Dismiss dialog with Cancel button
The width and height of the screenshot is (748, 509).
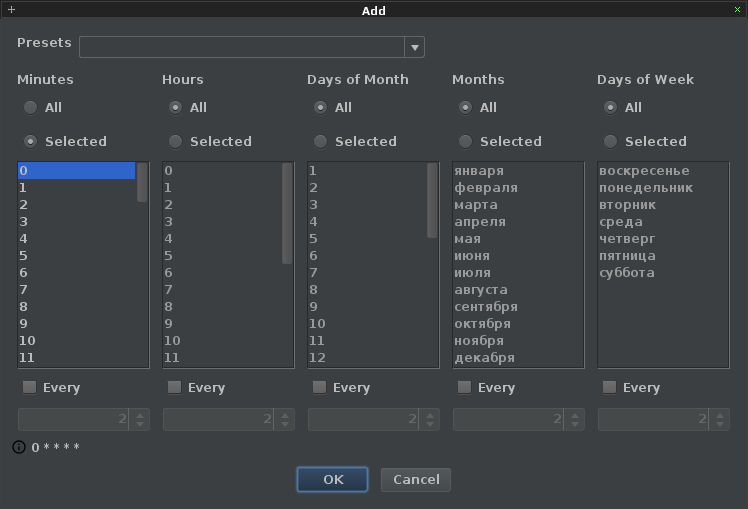tap(416, 479)
